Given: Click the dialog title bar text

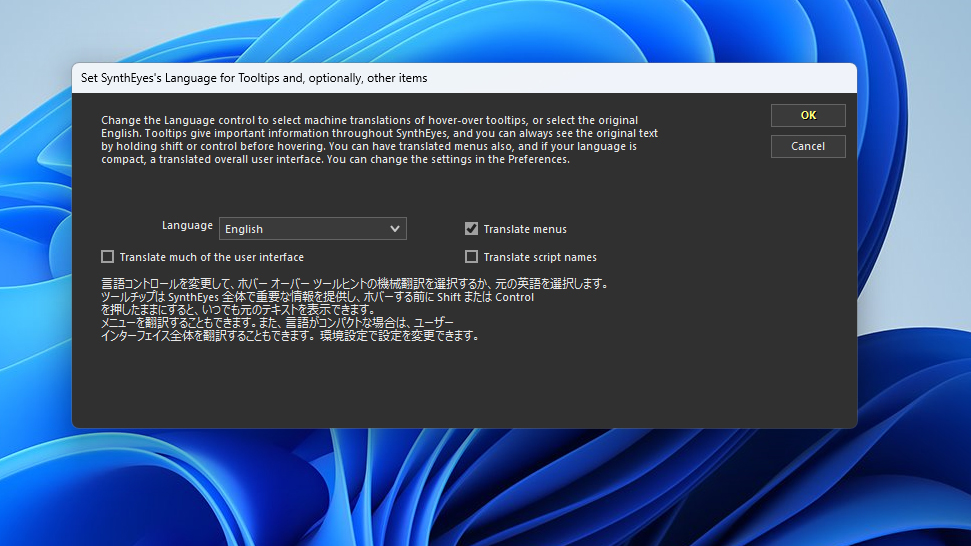Looking at the screenshot, I should pyautogui.click(x=254, y=78).
